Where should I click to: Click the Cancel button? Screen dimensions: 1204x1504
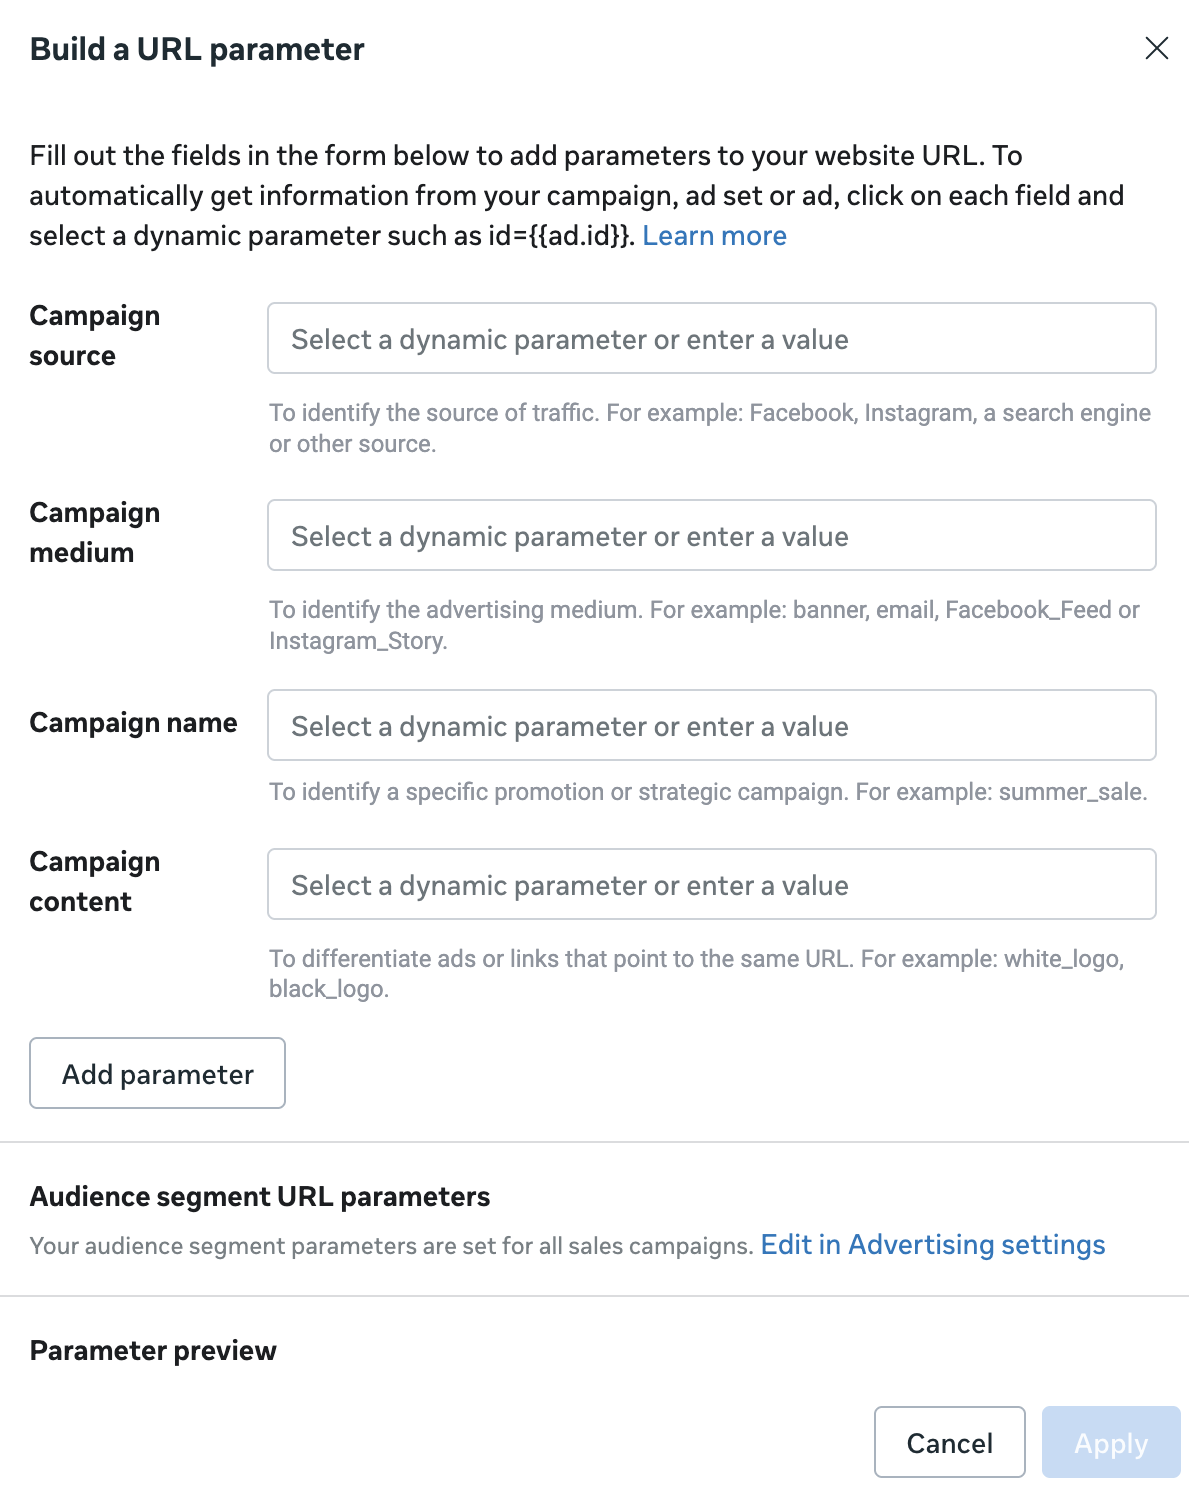pyautogui.click(x=949, y=1442)
